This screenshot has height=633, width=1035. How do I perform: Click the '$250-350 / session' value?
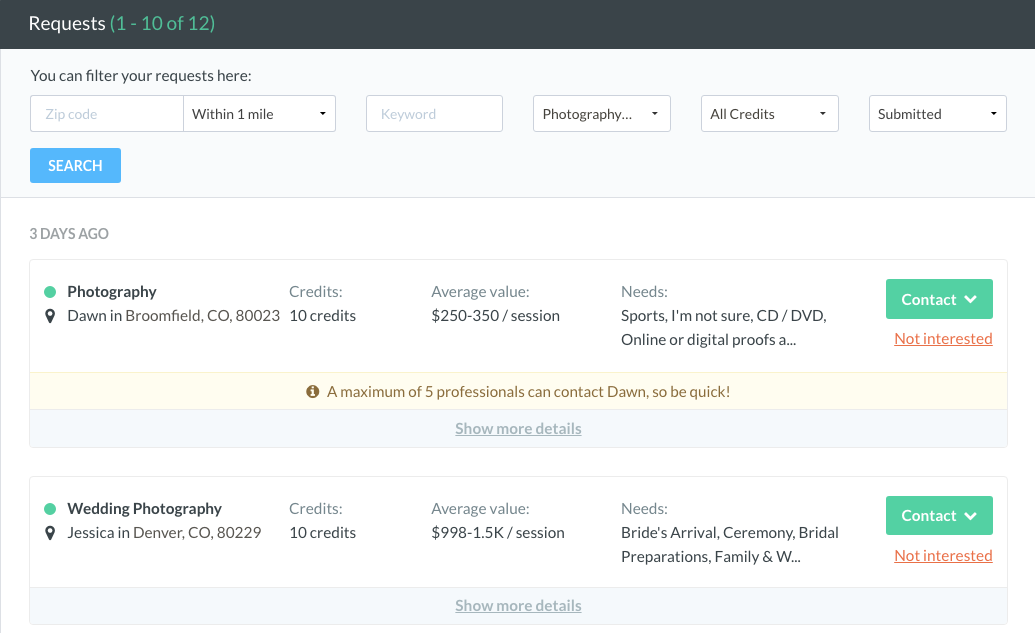tap(496, 316)
